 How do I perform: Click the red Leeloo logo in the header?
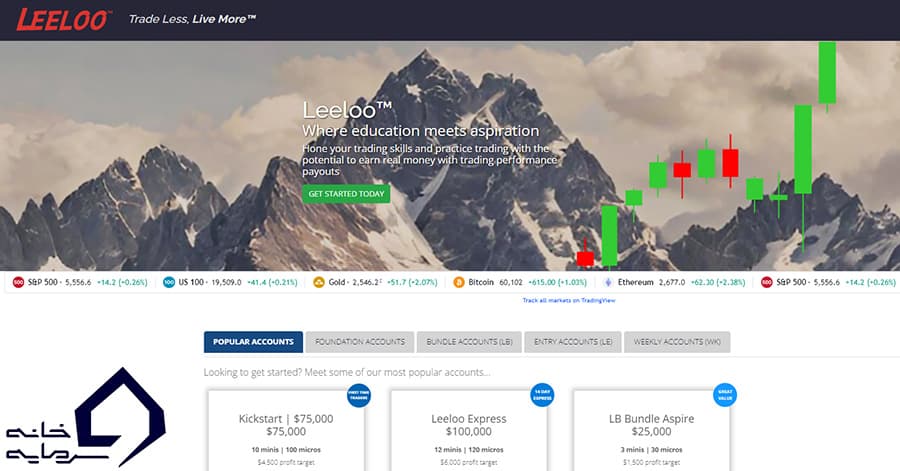[63, 20]
